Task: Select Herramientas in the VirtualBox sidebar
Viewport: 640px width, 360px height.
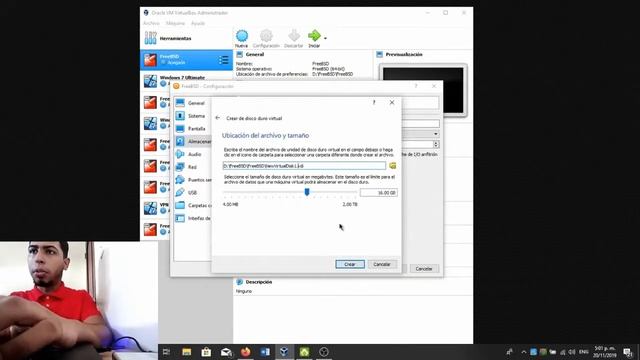Action: [187, 38]
